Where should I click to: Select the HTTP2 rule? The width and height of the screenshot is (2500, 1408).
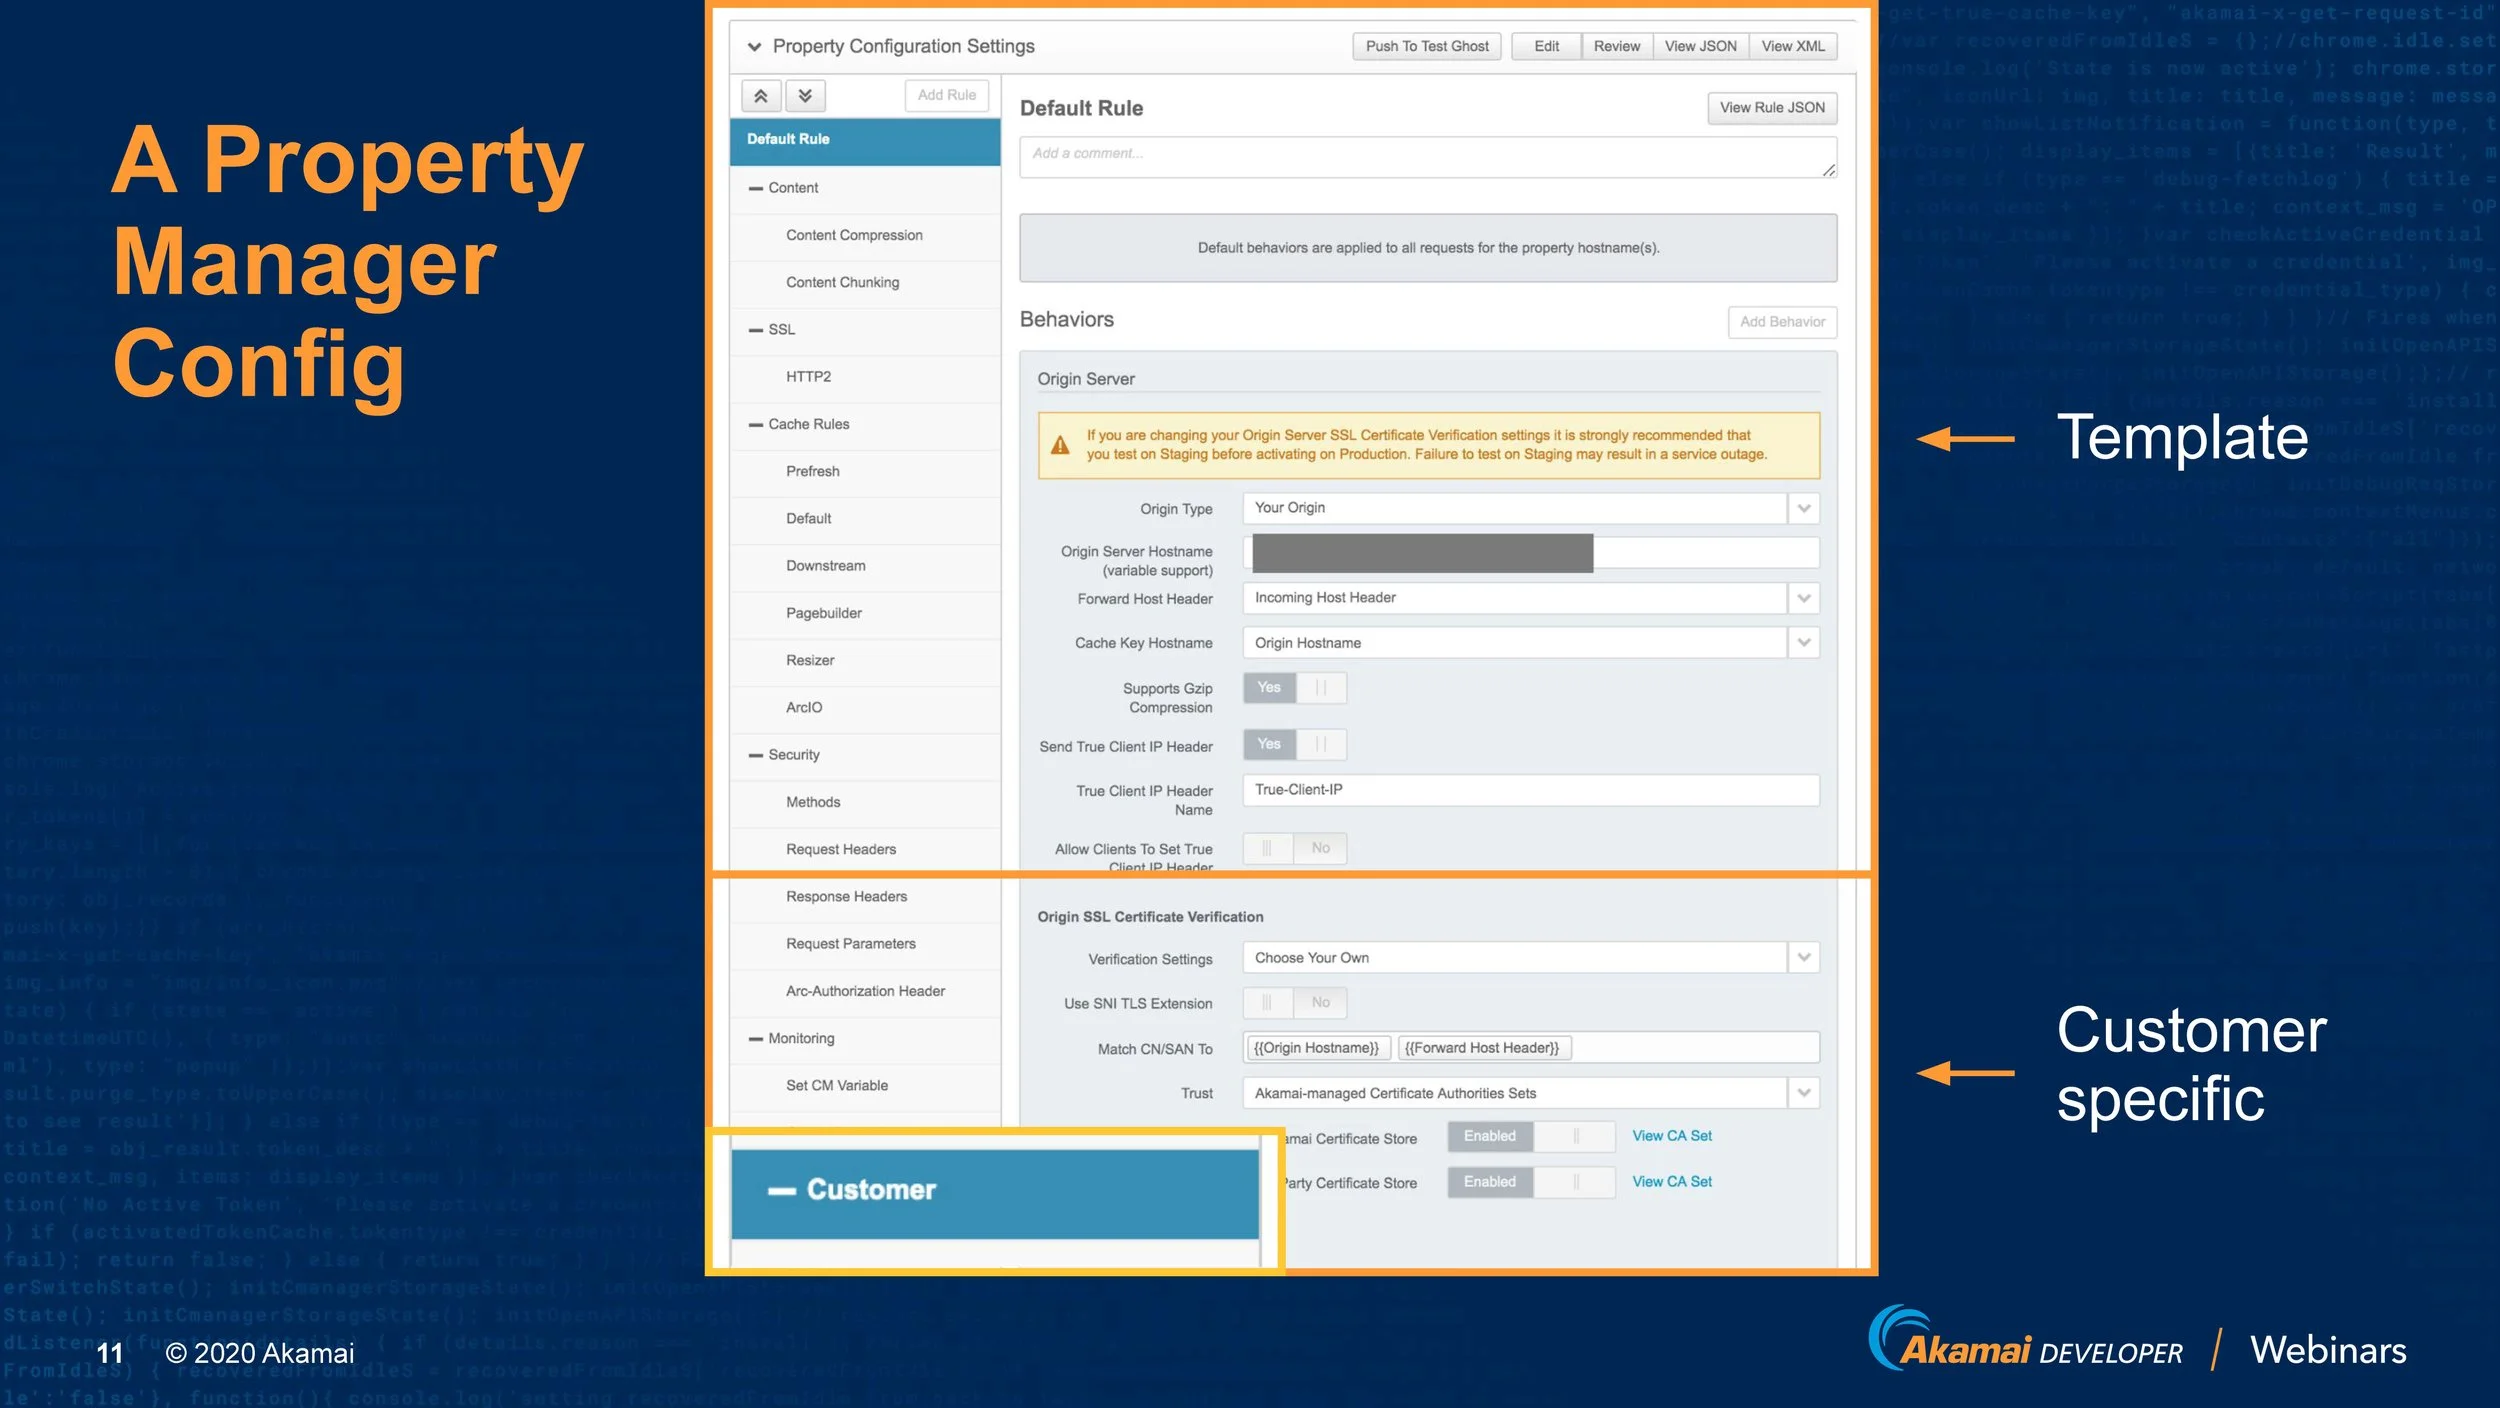[865, 378]
